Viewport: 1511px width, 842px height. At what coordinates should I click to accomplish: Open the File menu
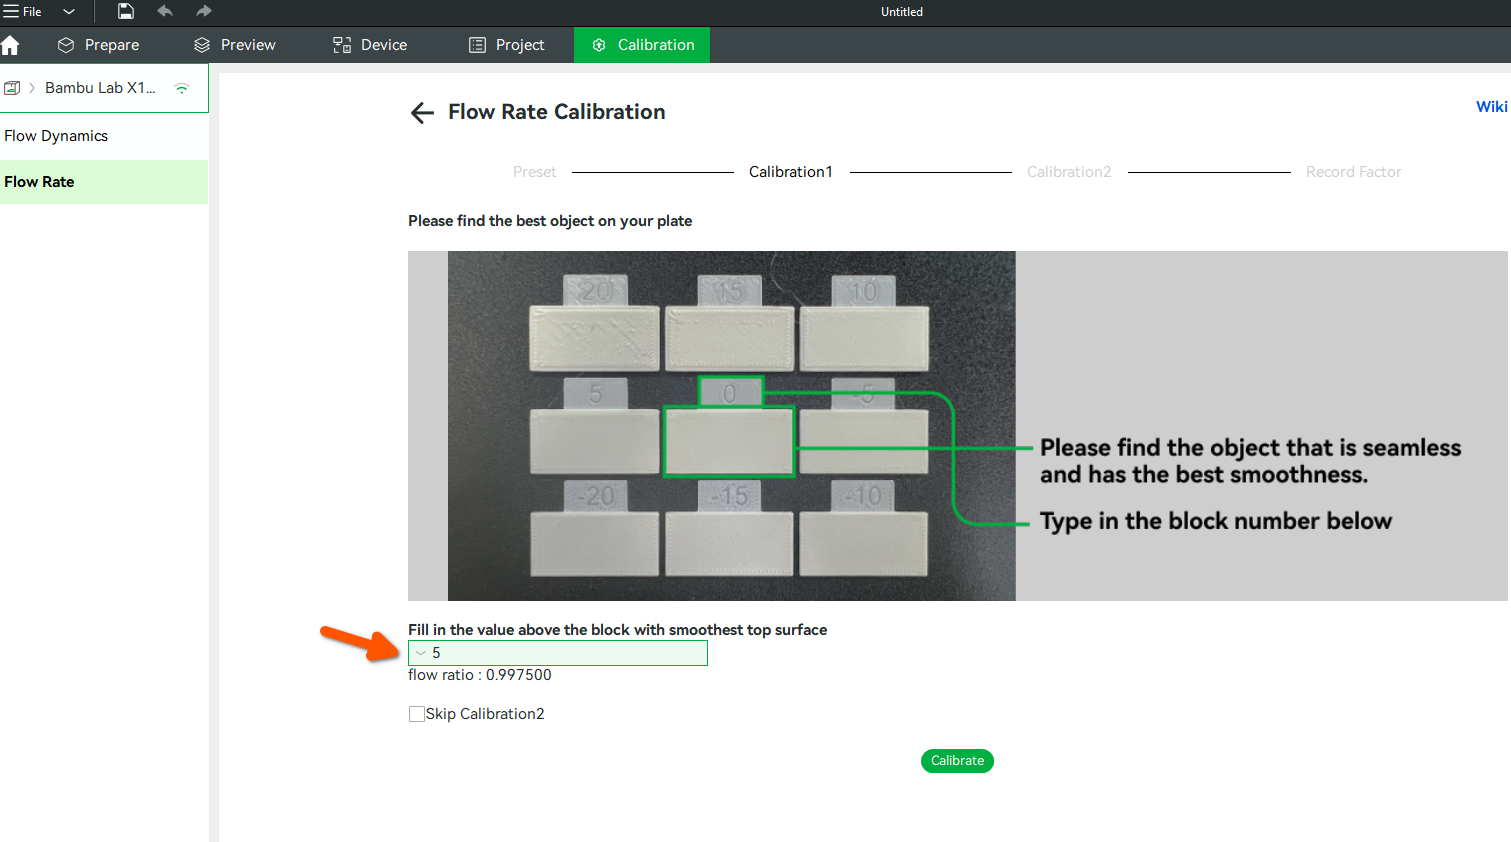pyautogui.click(x=22, y=12)
